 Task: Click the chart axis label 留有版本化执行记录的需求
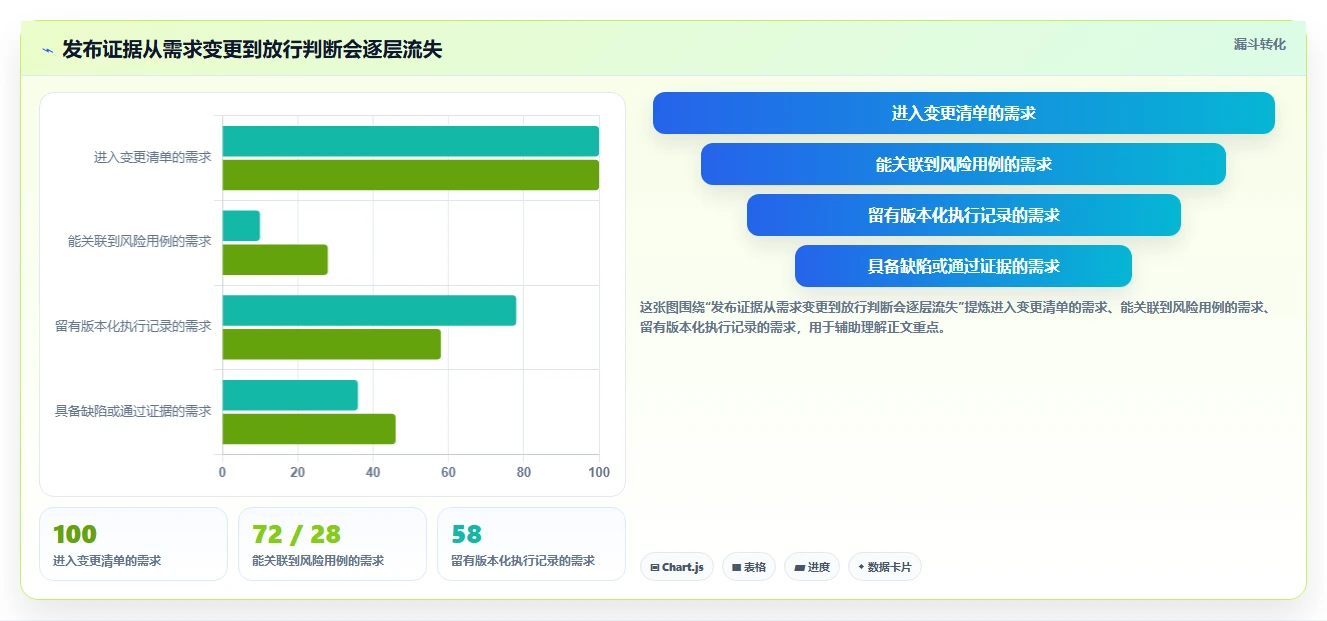(133, 326)
